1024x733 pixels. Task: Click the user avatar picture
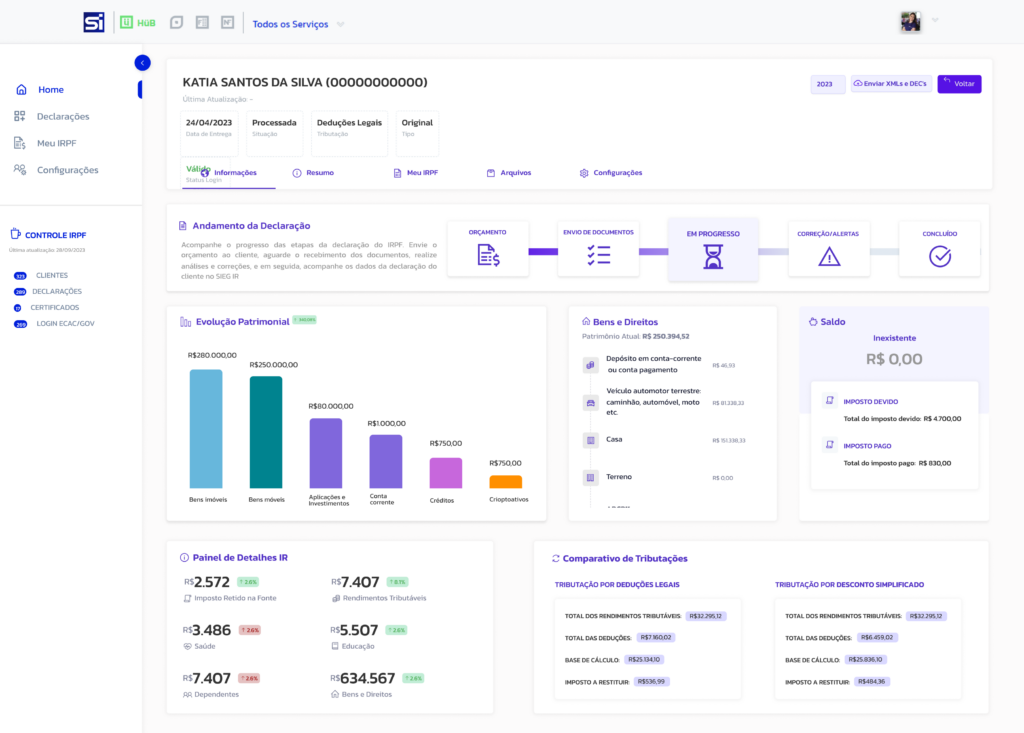click(911, 22)
